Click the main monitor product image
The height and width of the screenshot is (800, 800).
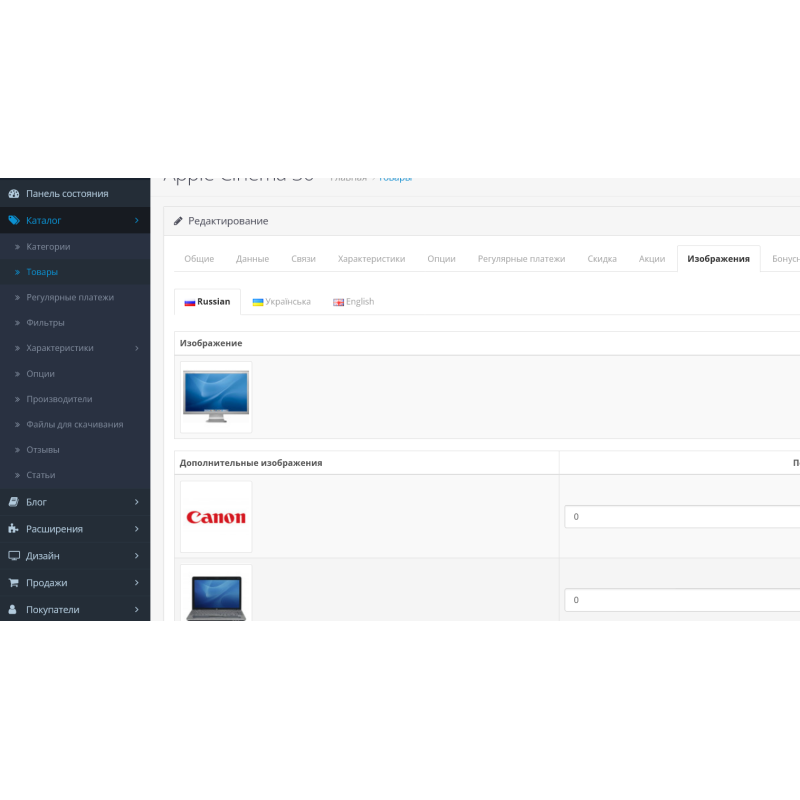(216, 397)
